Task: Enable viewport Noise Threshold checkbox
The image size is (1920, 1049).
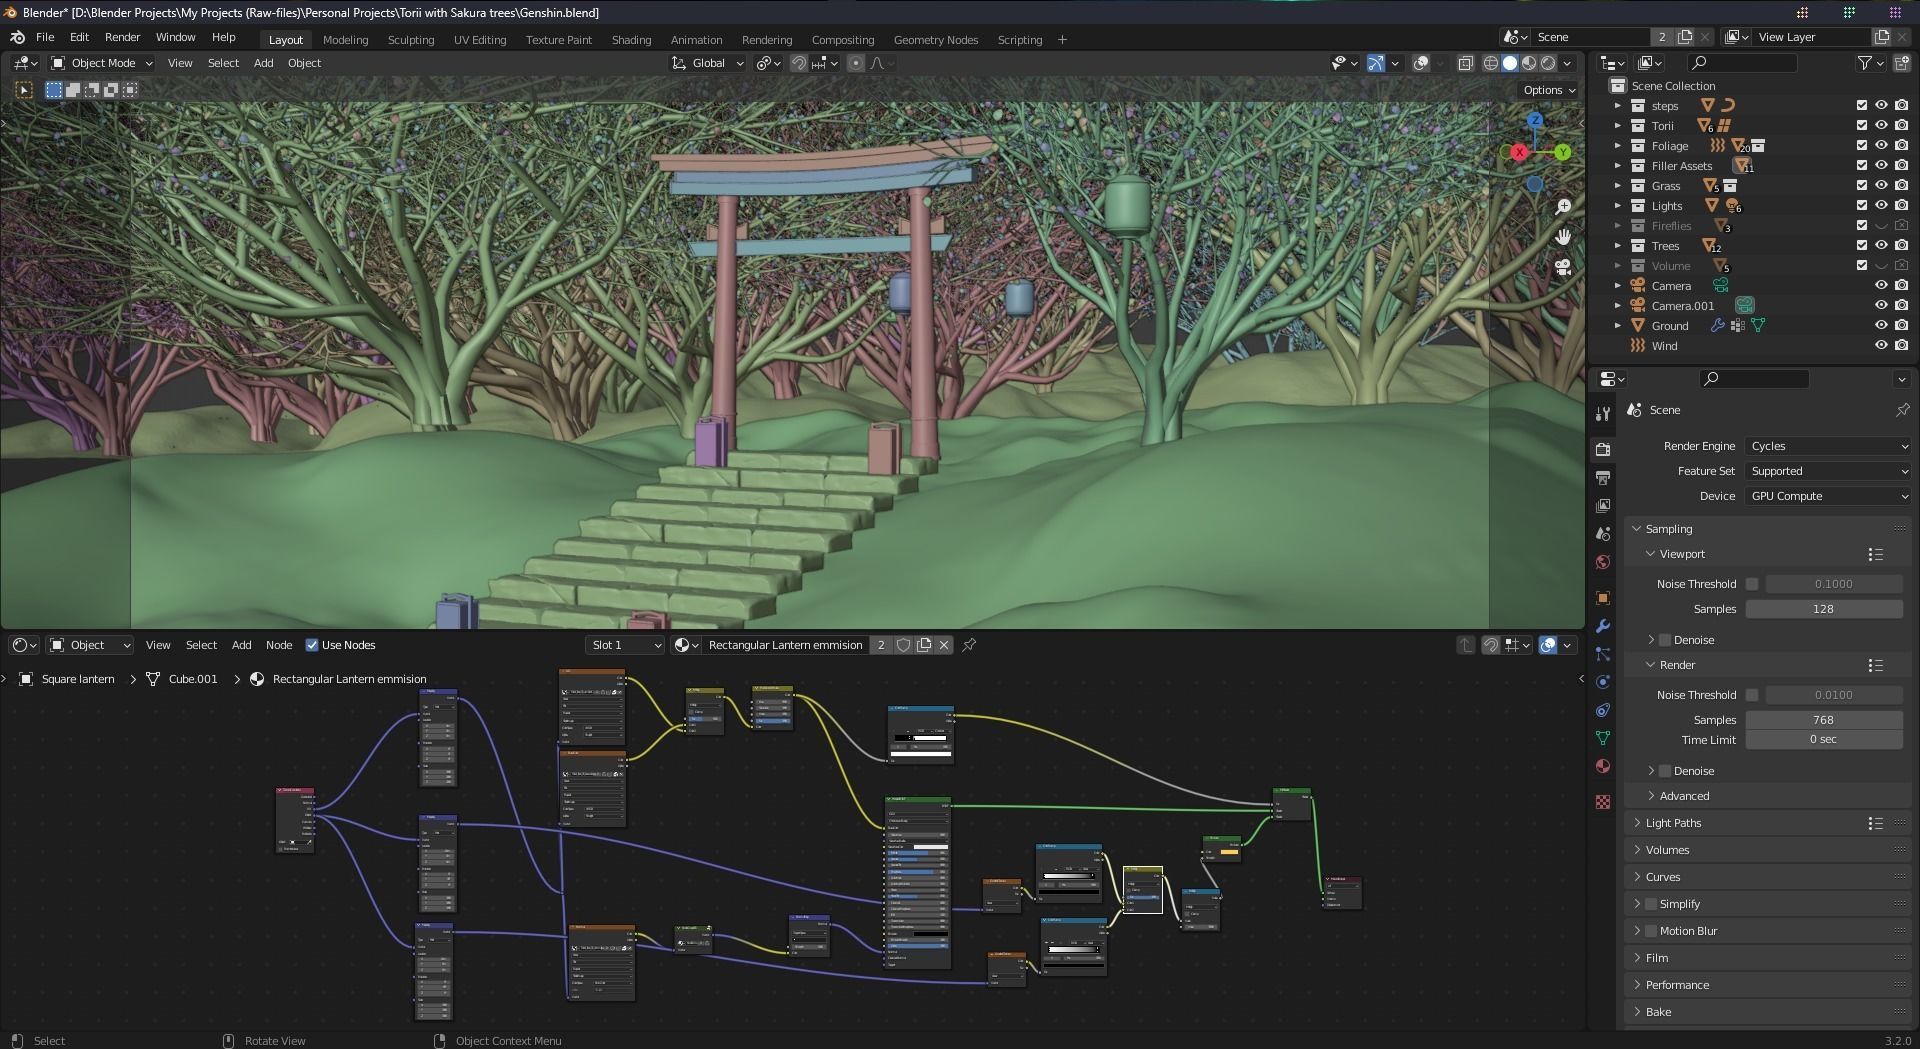Action: (1752, 584)
